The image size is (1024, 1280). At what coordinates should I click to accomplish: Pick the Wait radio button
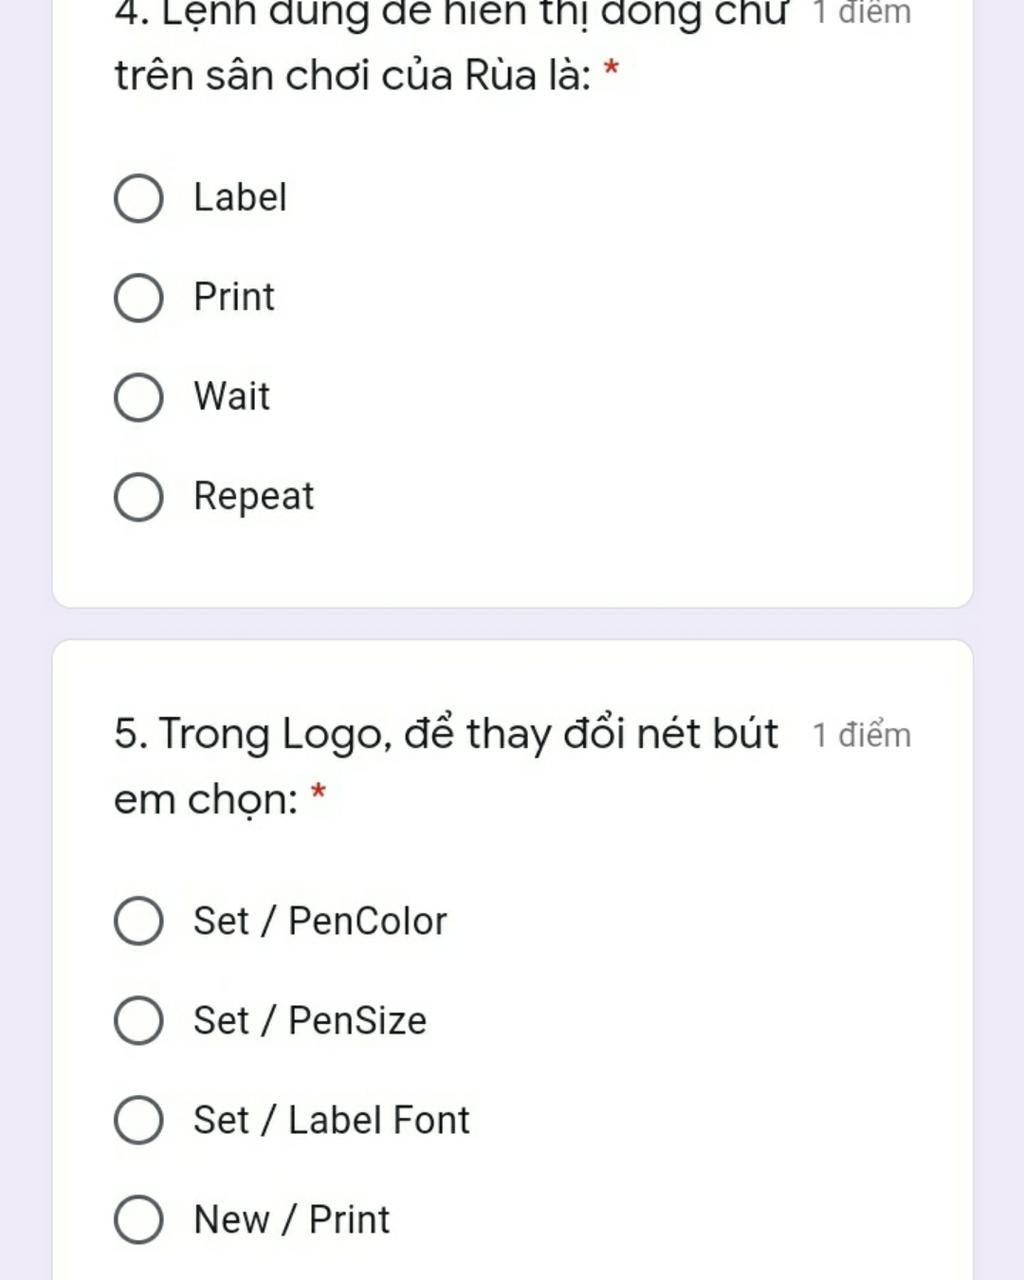[139, 397]
